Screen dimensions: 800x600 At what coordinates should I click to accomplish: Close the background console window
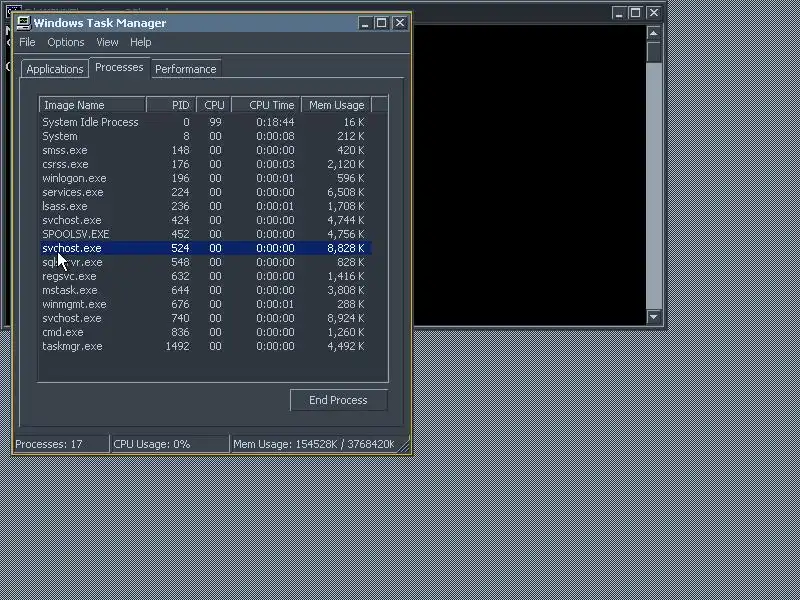[x=654, y=13]
